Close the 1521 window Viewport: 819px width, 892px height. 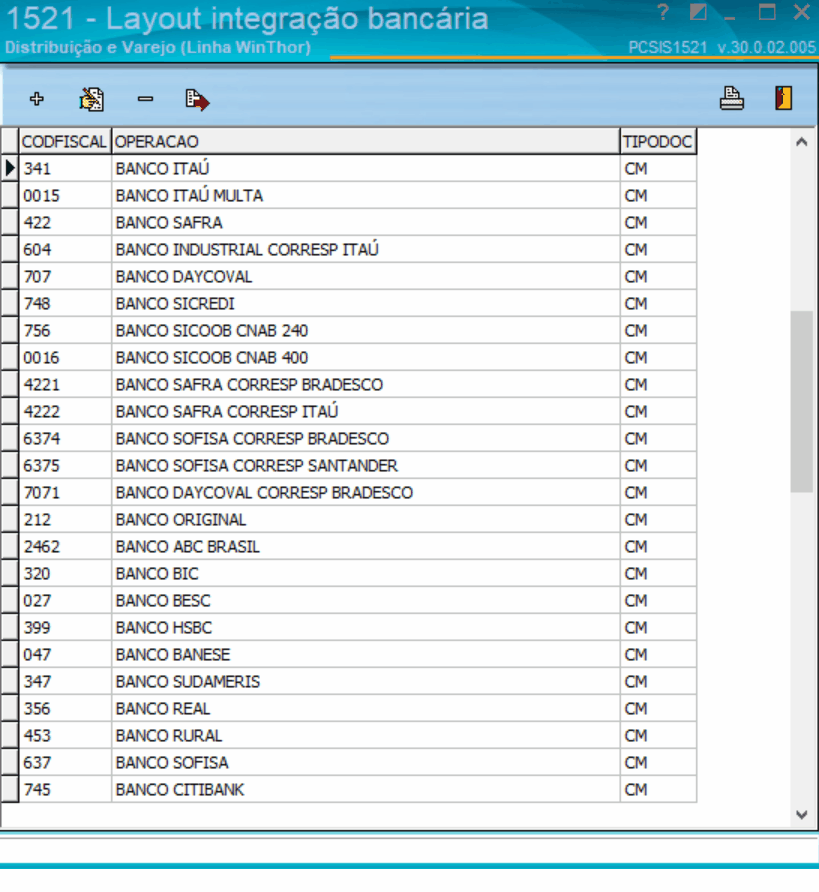coord(802,12)
